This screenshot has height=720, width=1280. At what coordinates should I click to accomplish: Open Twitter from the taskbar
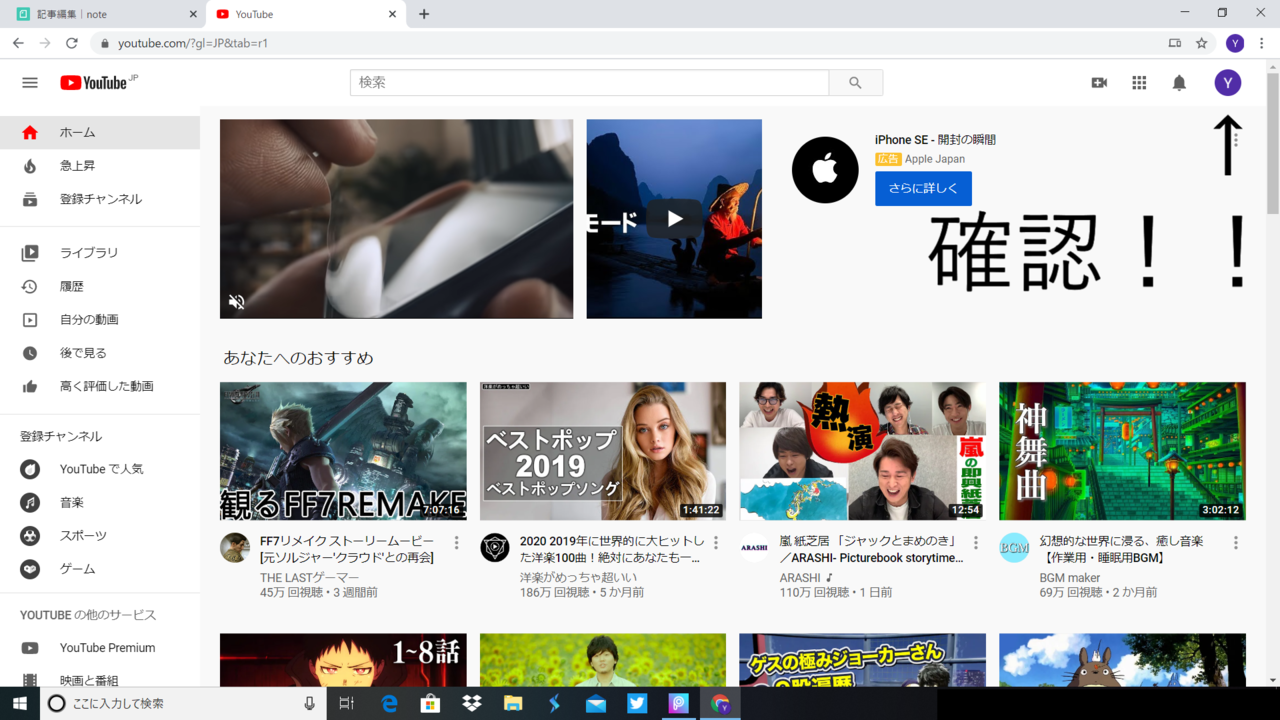637,704
